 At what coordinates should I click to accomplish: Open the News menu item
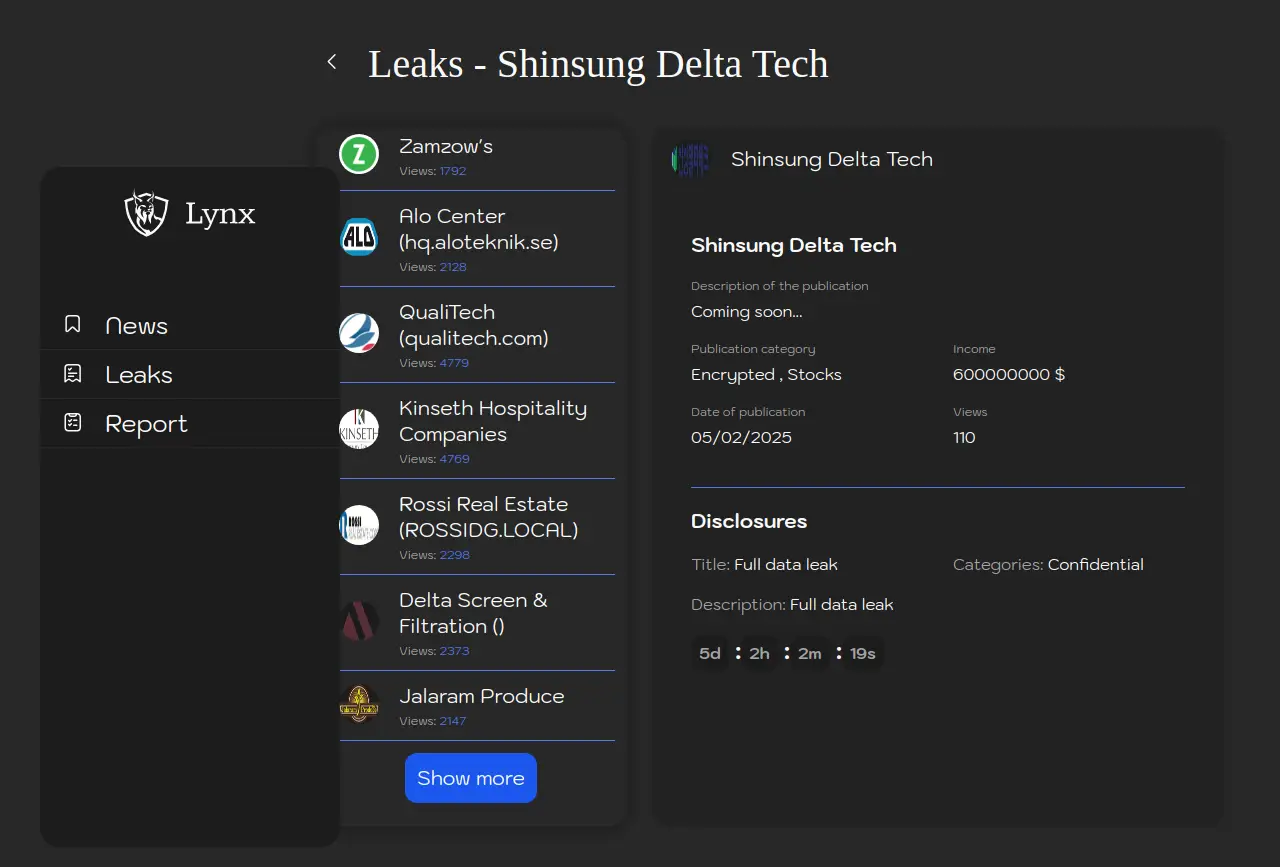(137, 326)
